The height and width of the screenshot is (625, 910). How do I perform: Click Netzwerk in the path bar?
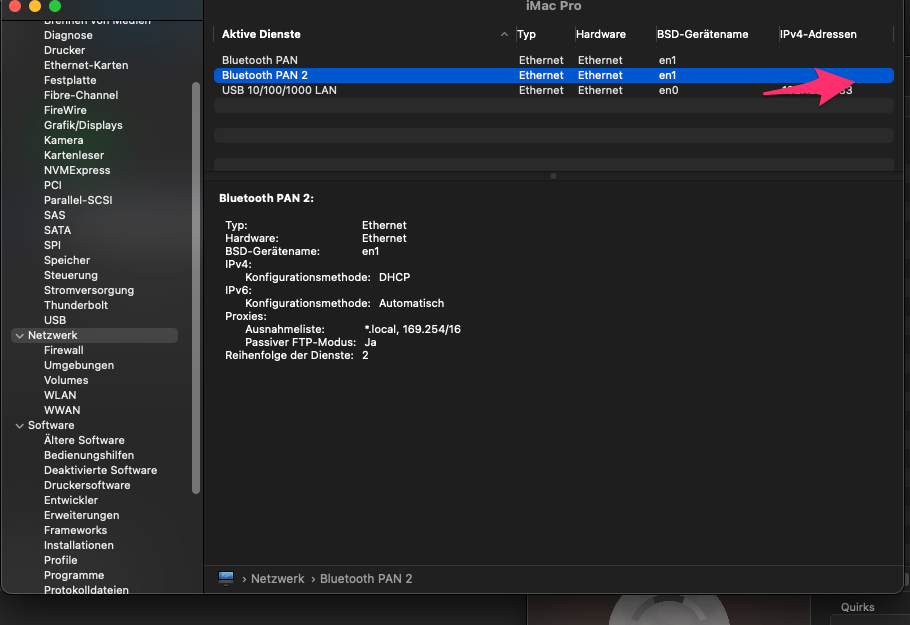pyautogui.click(x=277, y=579)
